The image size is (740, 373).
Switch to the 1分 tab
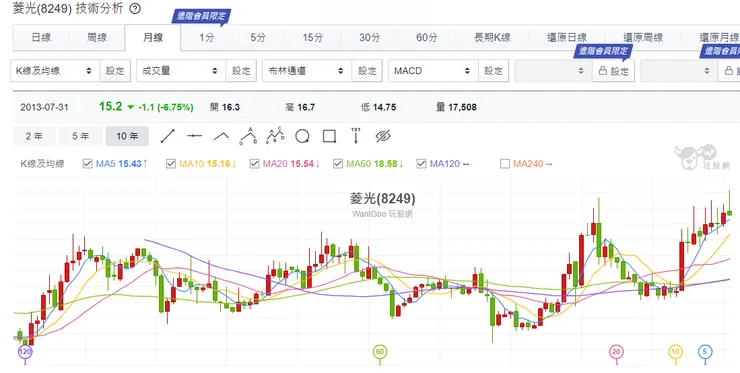pos(207,38)
